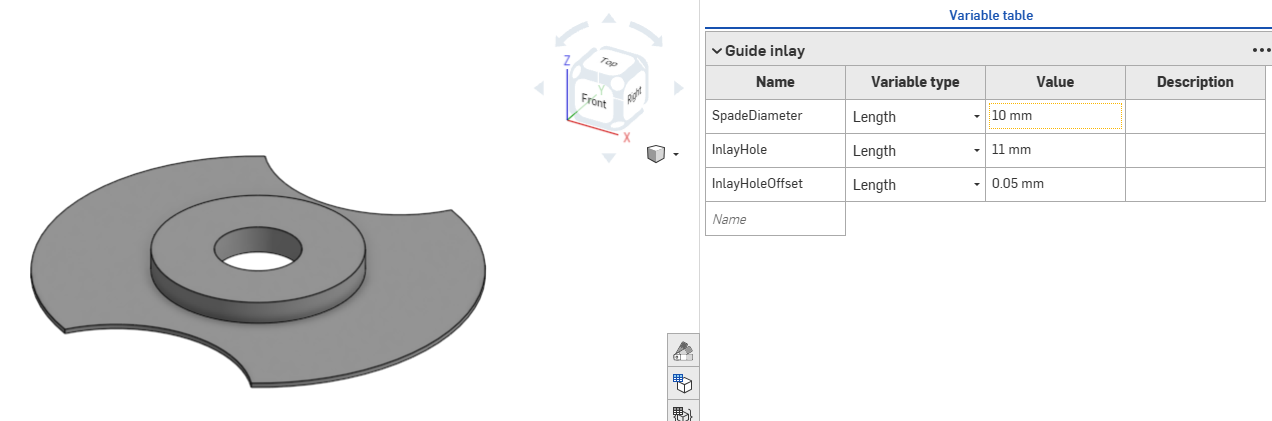Image resolution: width=1272 pixels, height=421 pixels.
Task: Click the InlayHole value 11 mm
Action: pos(1055,150)
